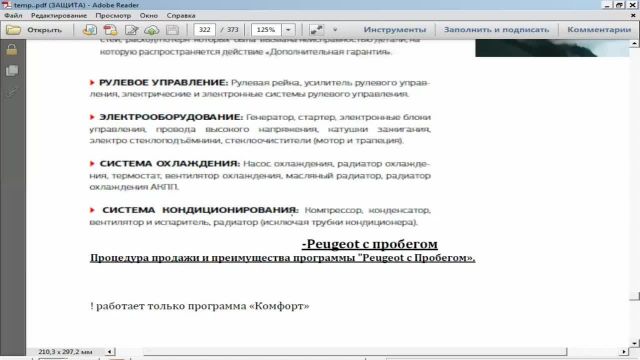The height and width of the screenshot is (360, 640).
Task: Open the Окно menu
Action: tap(149, 16)
